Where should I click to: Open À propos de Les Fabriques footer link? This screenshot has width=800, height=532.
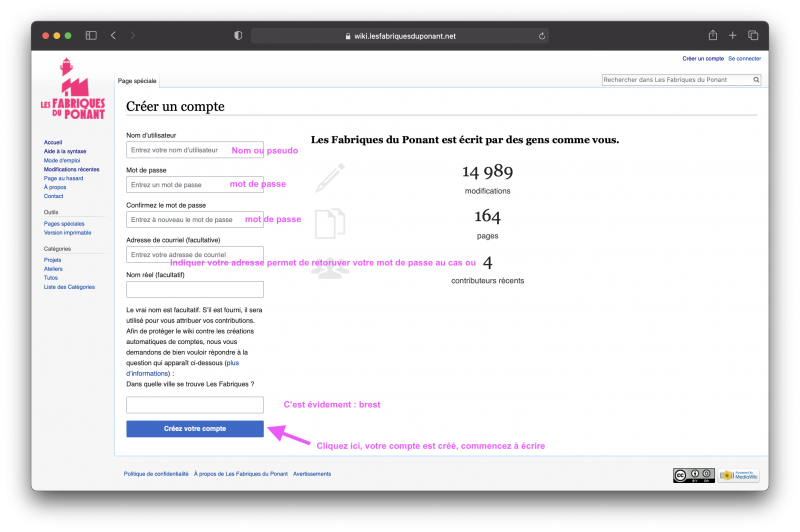point(240,474)
